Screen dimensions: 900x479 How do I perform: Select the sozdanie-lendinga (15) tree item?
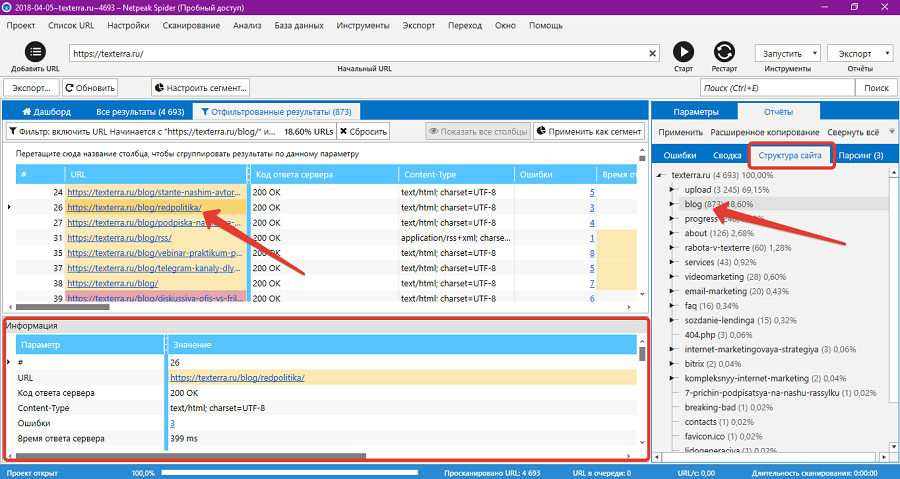point(740,320)
